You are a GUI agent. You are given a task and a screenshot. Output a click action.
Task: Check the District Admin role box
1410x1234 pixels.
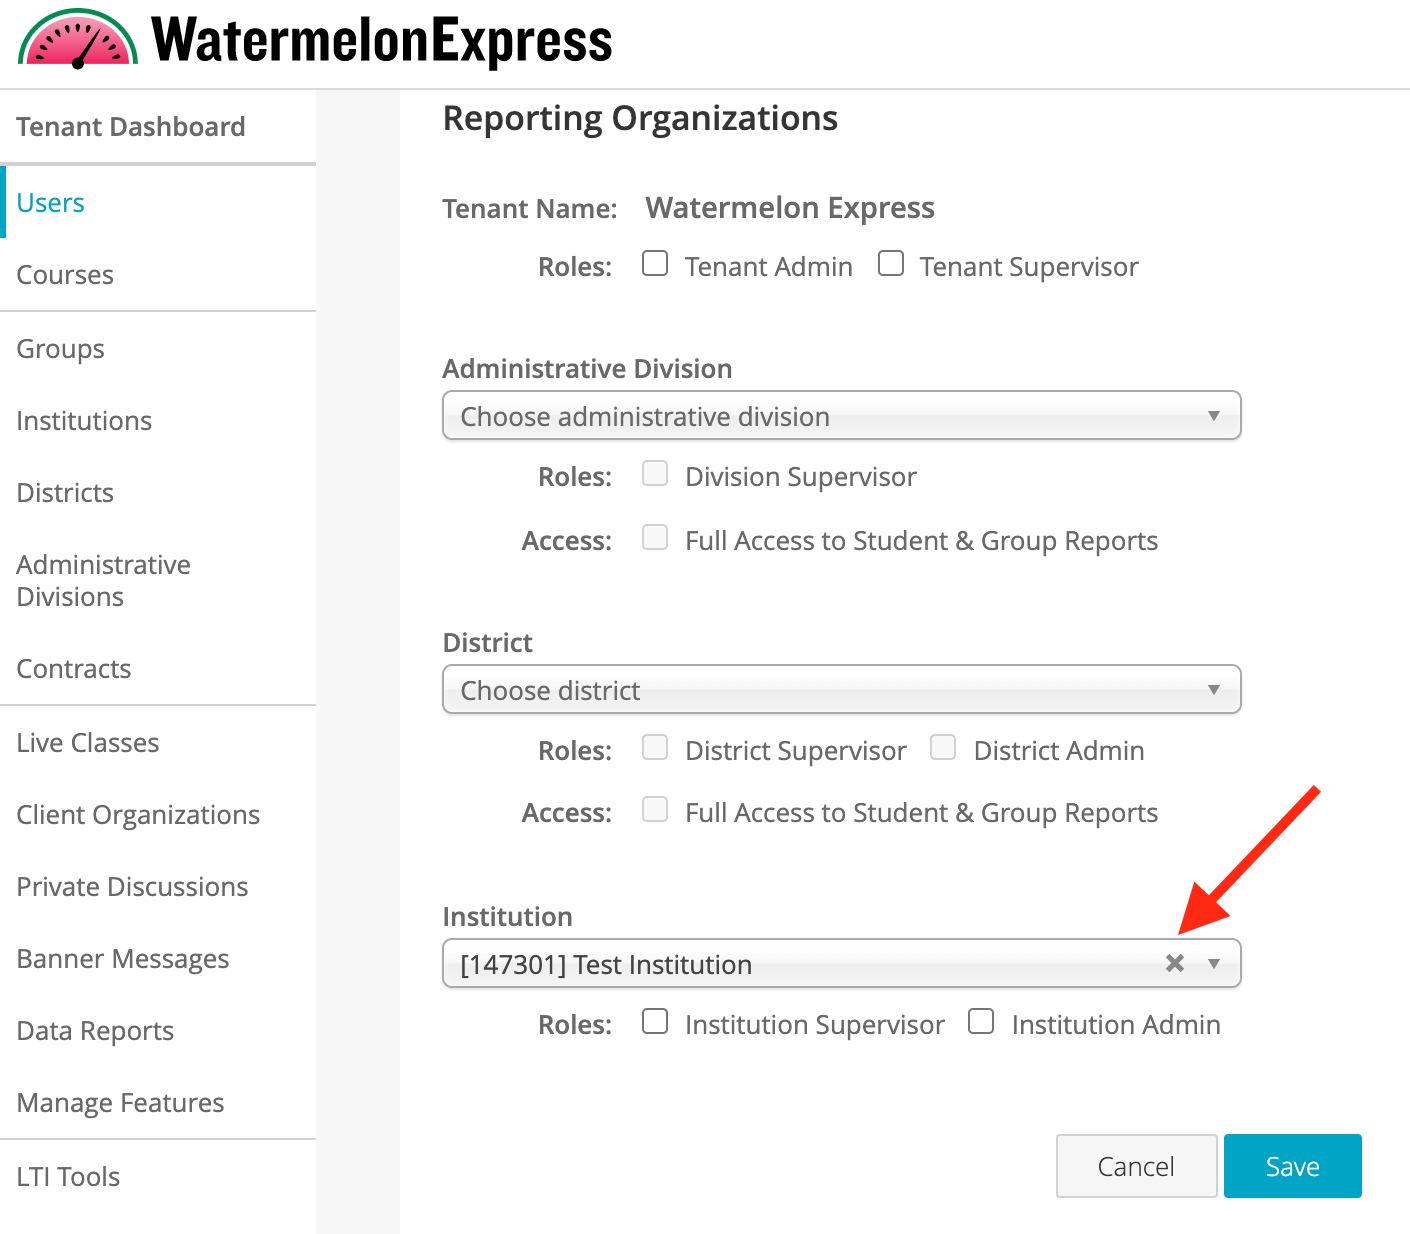[x=943, y=747]
